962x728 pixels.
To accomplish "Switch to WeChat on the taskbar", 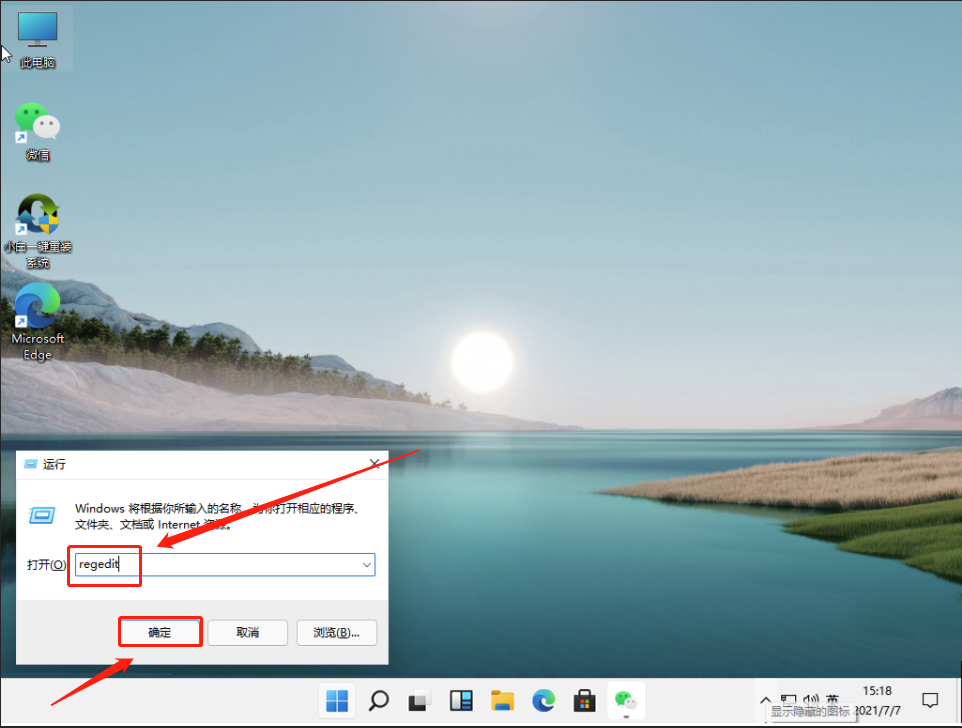I will pos(626,700).
